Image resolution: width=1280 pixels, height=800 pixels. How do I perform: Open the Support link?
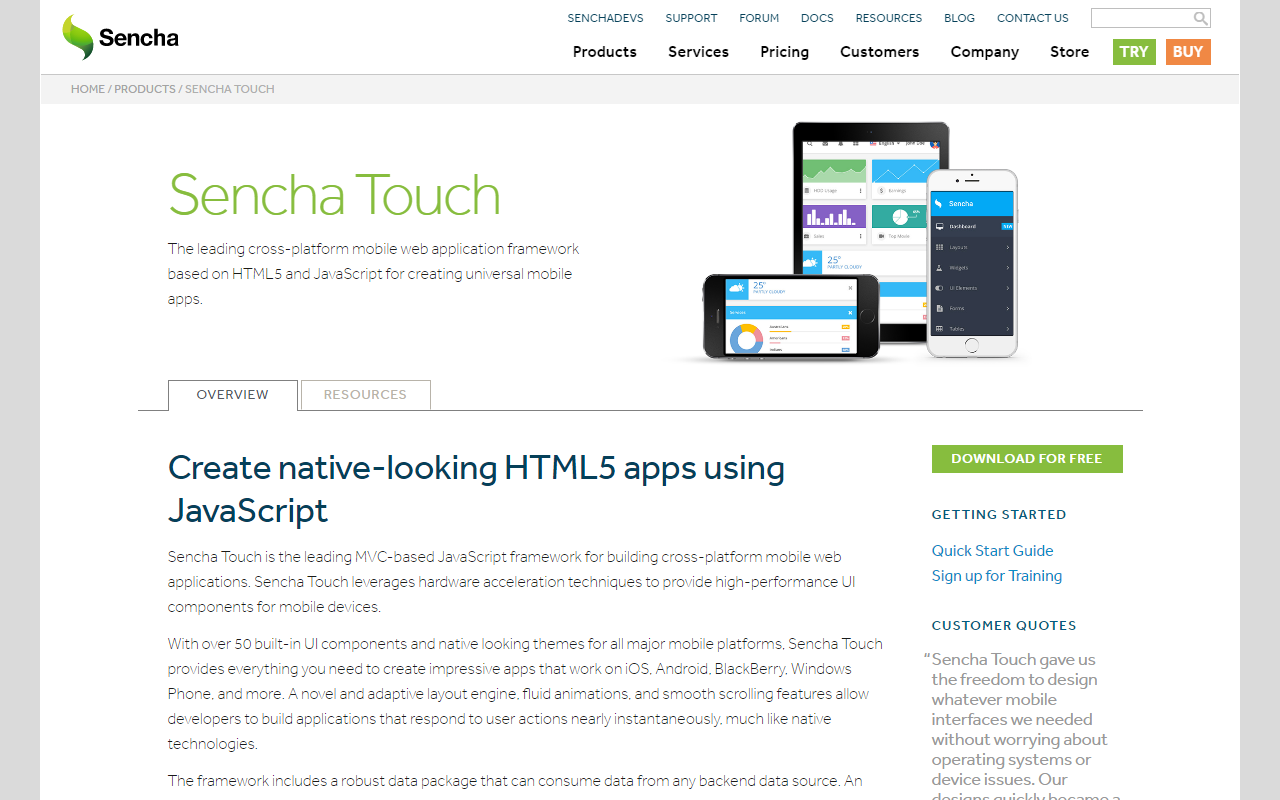pos(691,18)
